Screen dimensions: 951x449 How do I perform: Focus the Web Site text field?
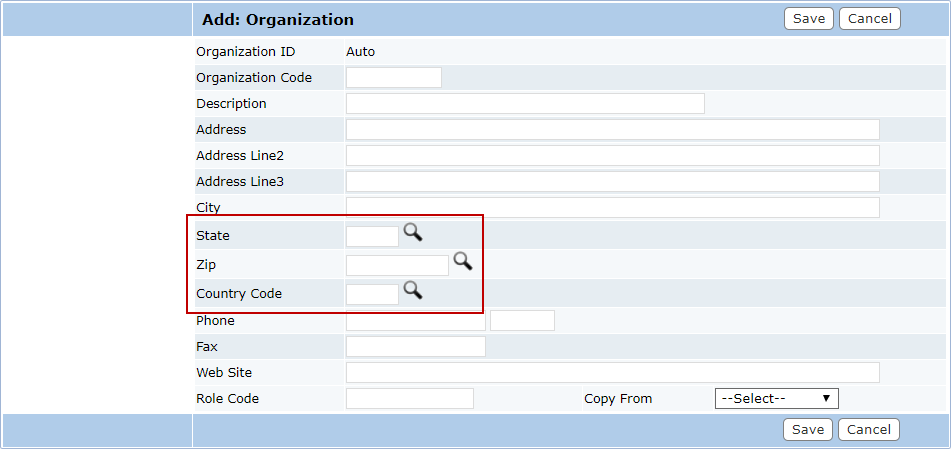(613, 373)
